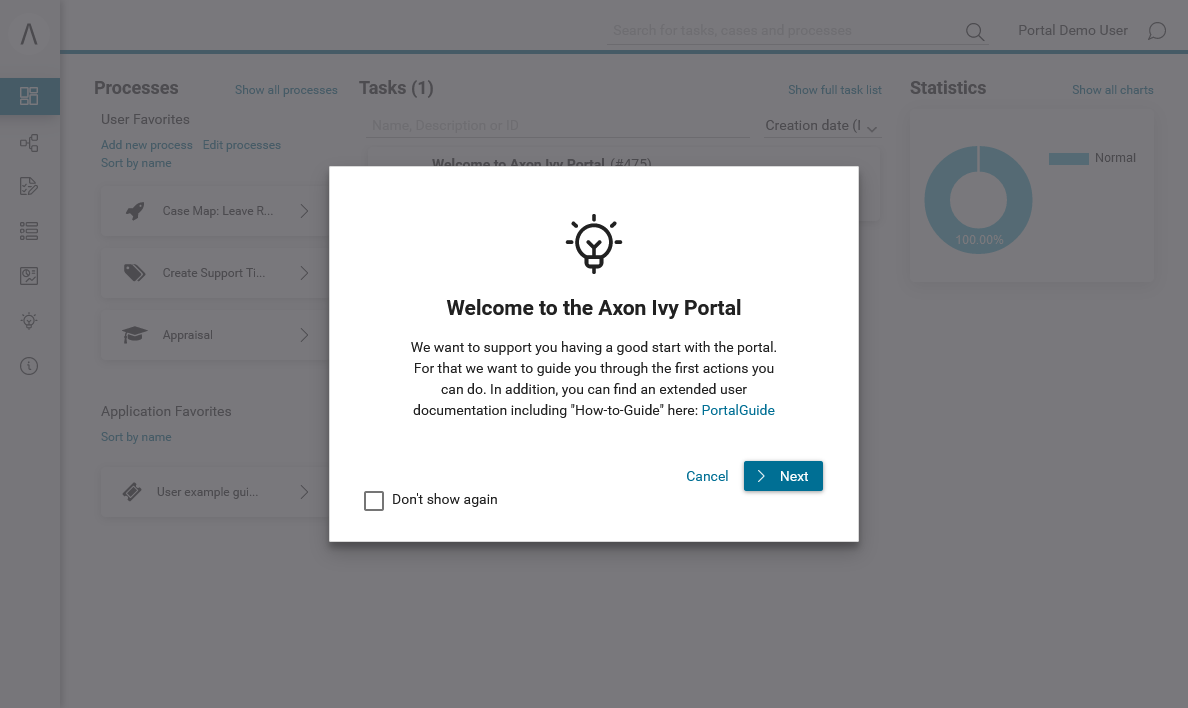
Task: Open the Statistics sidebar icon
Action: pos(29,276)
